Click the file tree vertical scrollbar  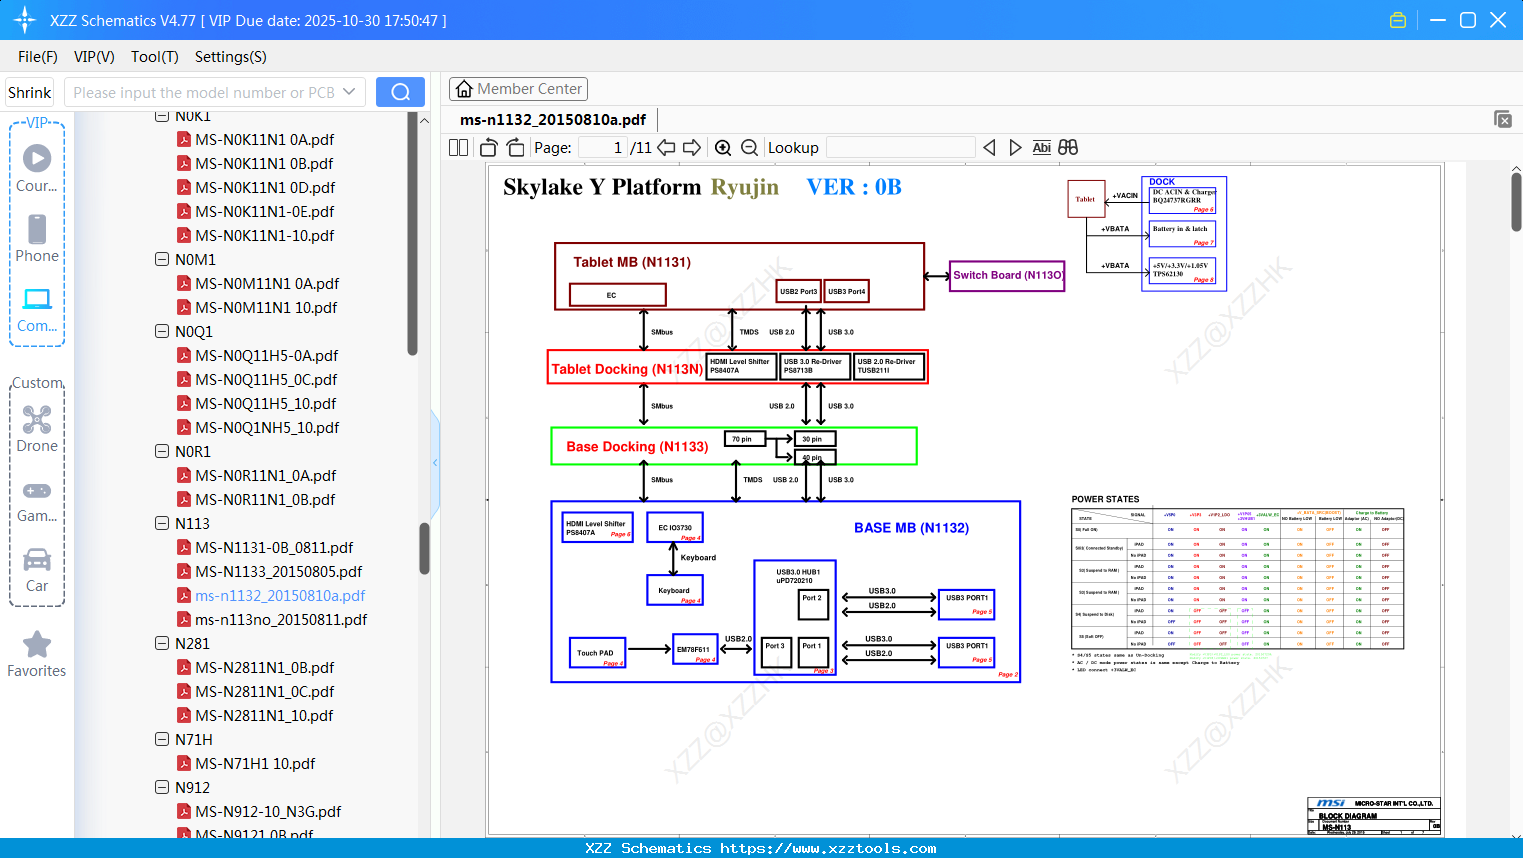click(423, 548)
